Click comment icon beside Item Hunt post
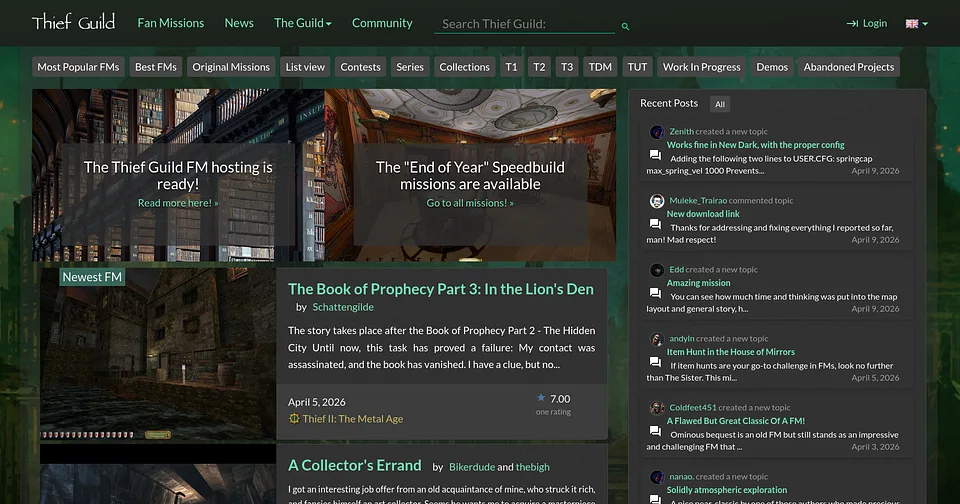 click(655, 362)
